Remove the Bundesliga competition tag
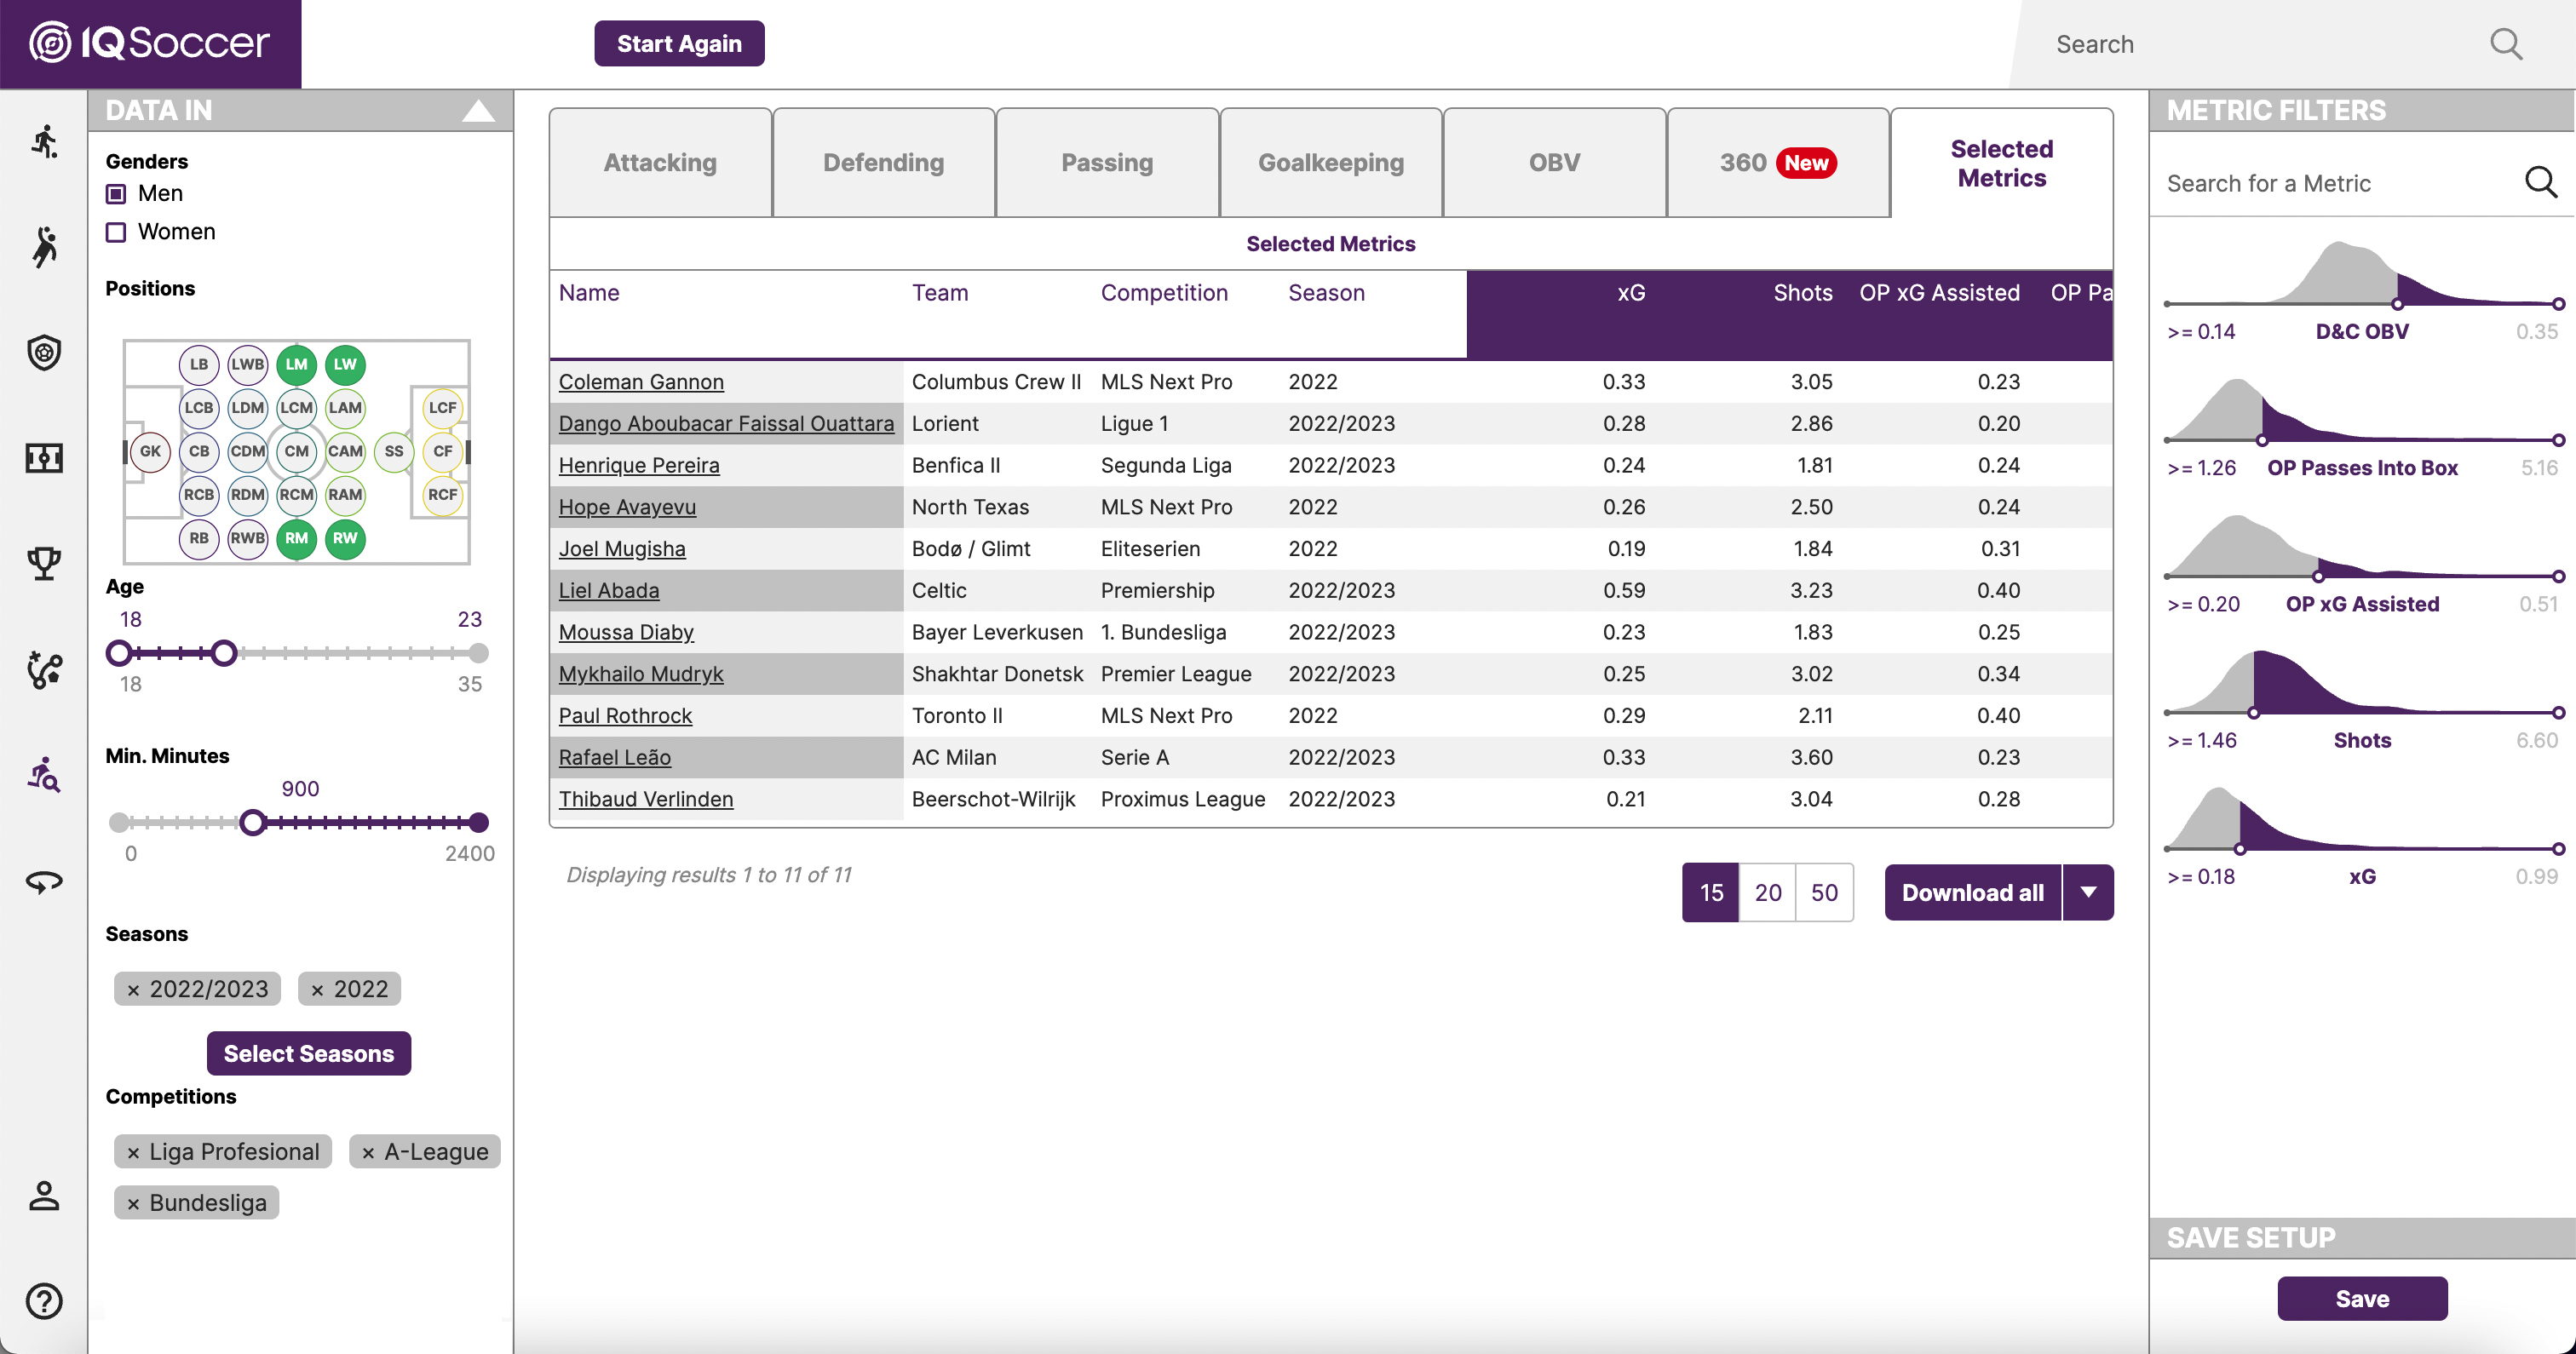Image resolution: width=2576 pixels, height=1354 pixels. pyautogui.click(x=133, y=1204)
